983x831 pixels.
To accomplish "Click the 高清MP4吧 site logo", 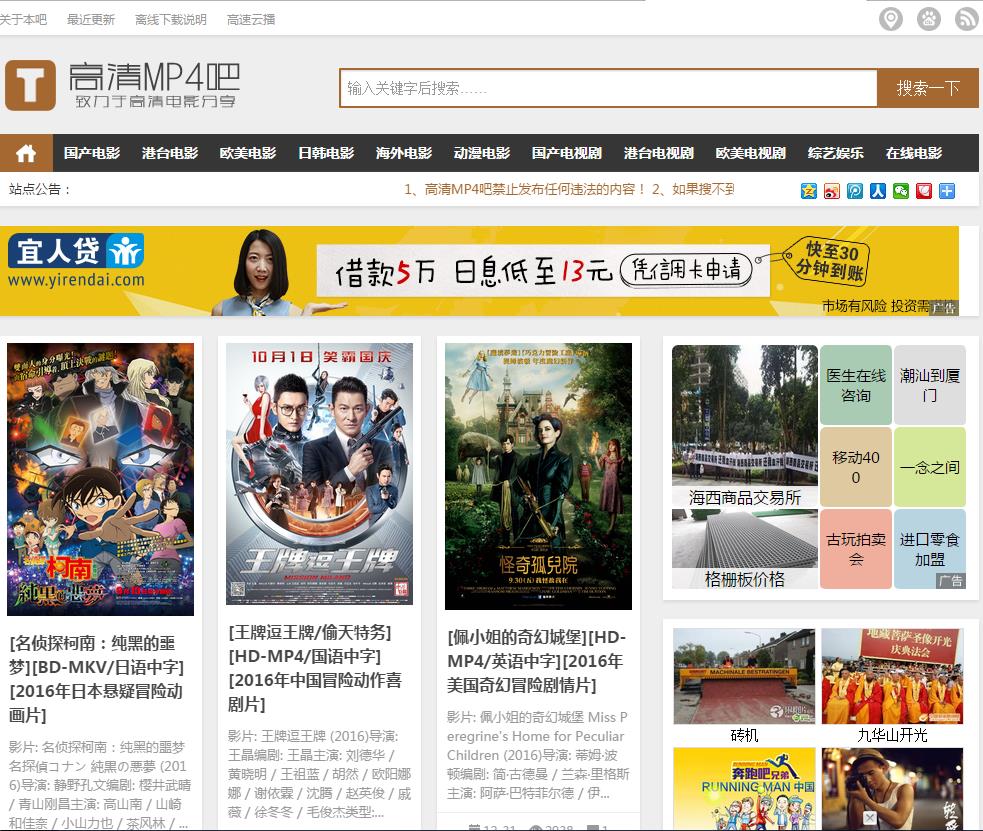I will [x=123, y=85].
